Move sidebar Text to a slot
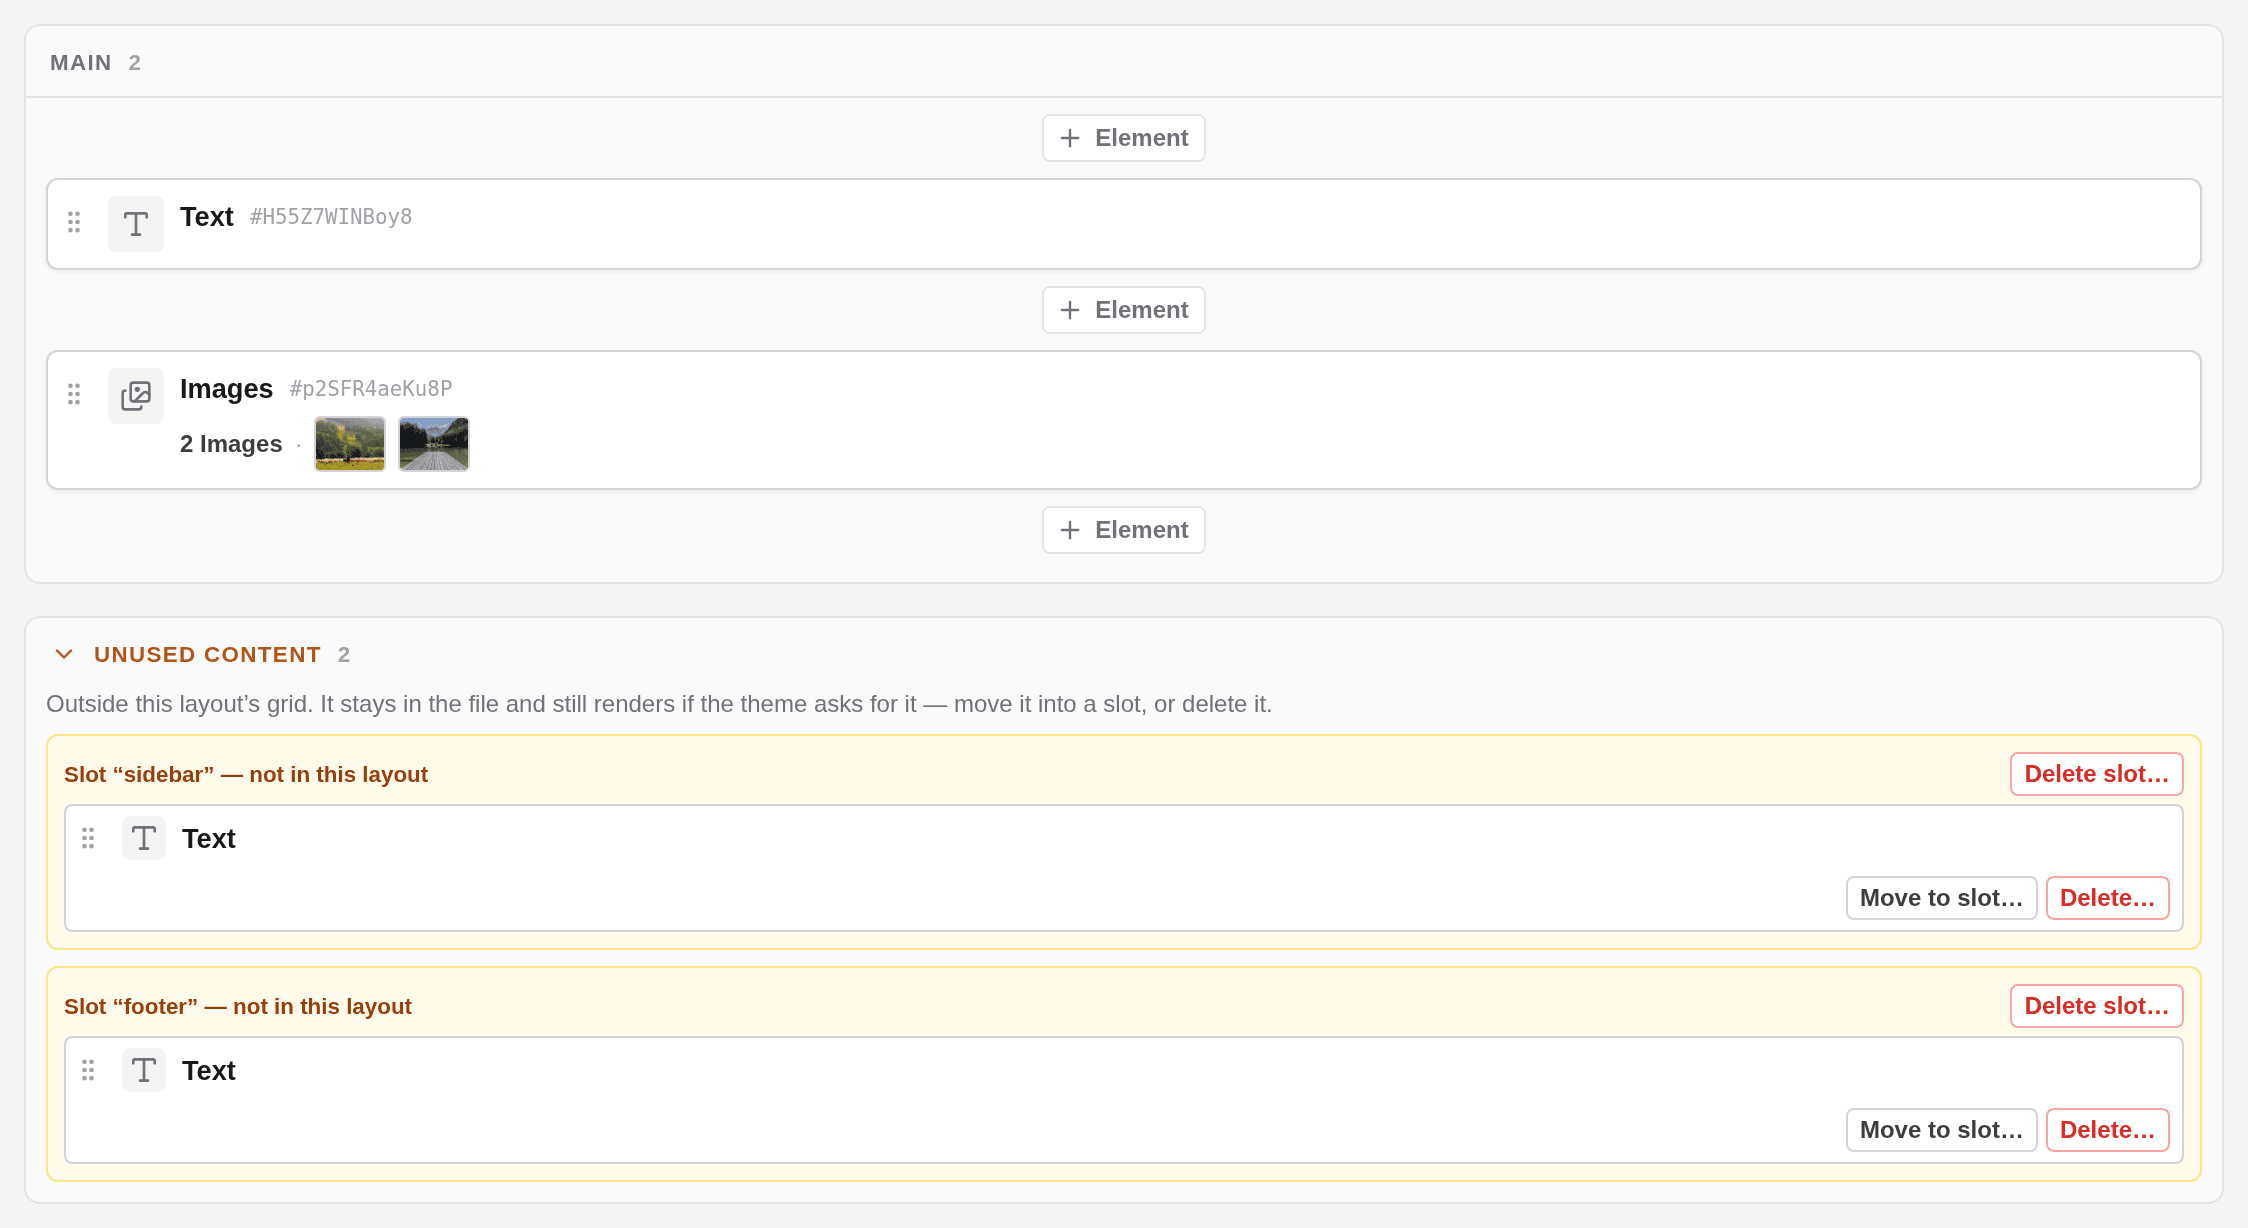The image size is (2248, 1228). [1942, 898]
